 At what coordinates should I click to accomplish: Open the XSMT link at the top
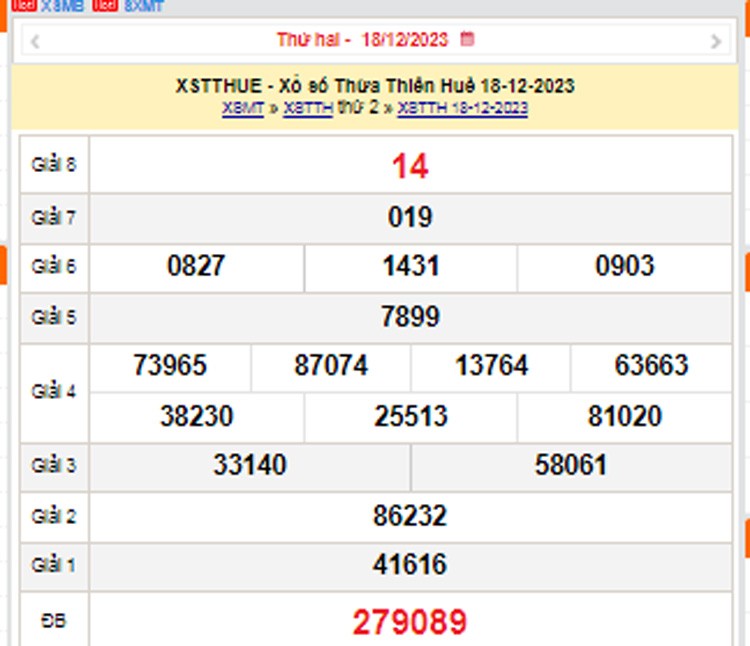143,5
